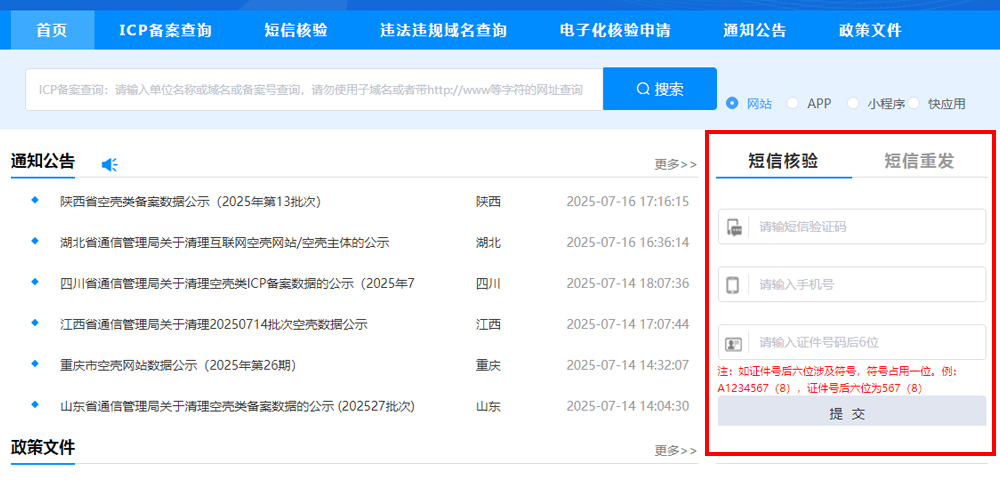Choose the 小程序 radio option
1000x480 pixels.
pos(853,103)
